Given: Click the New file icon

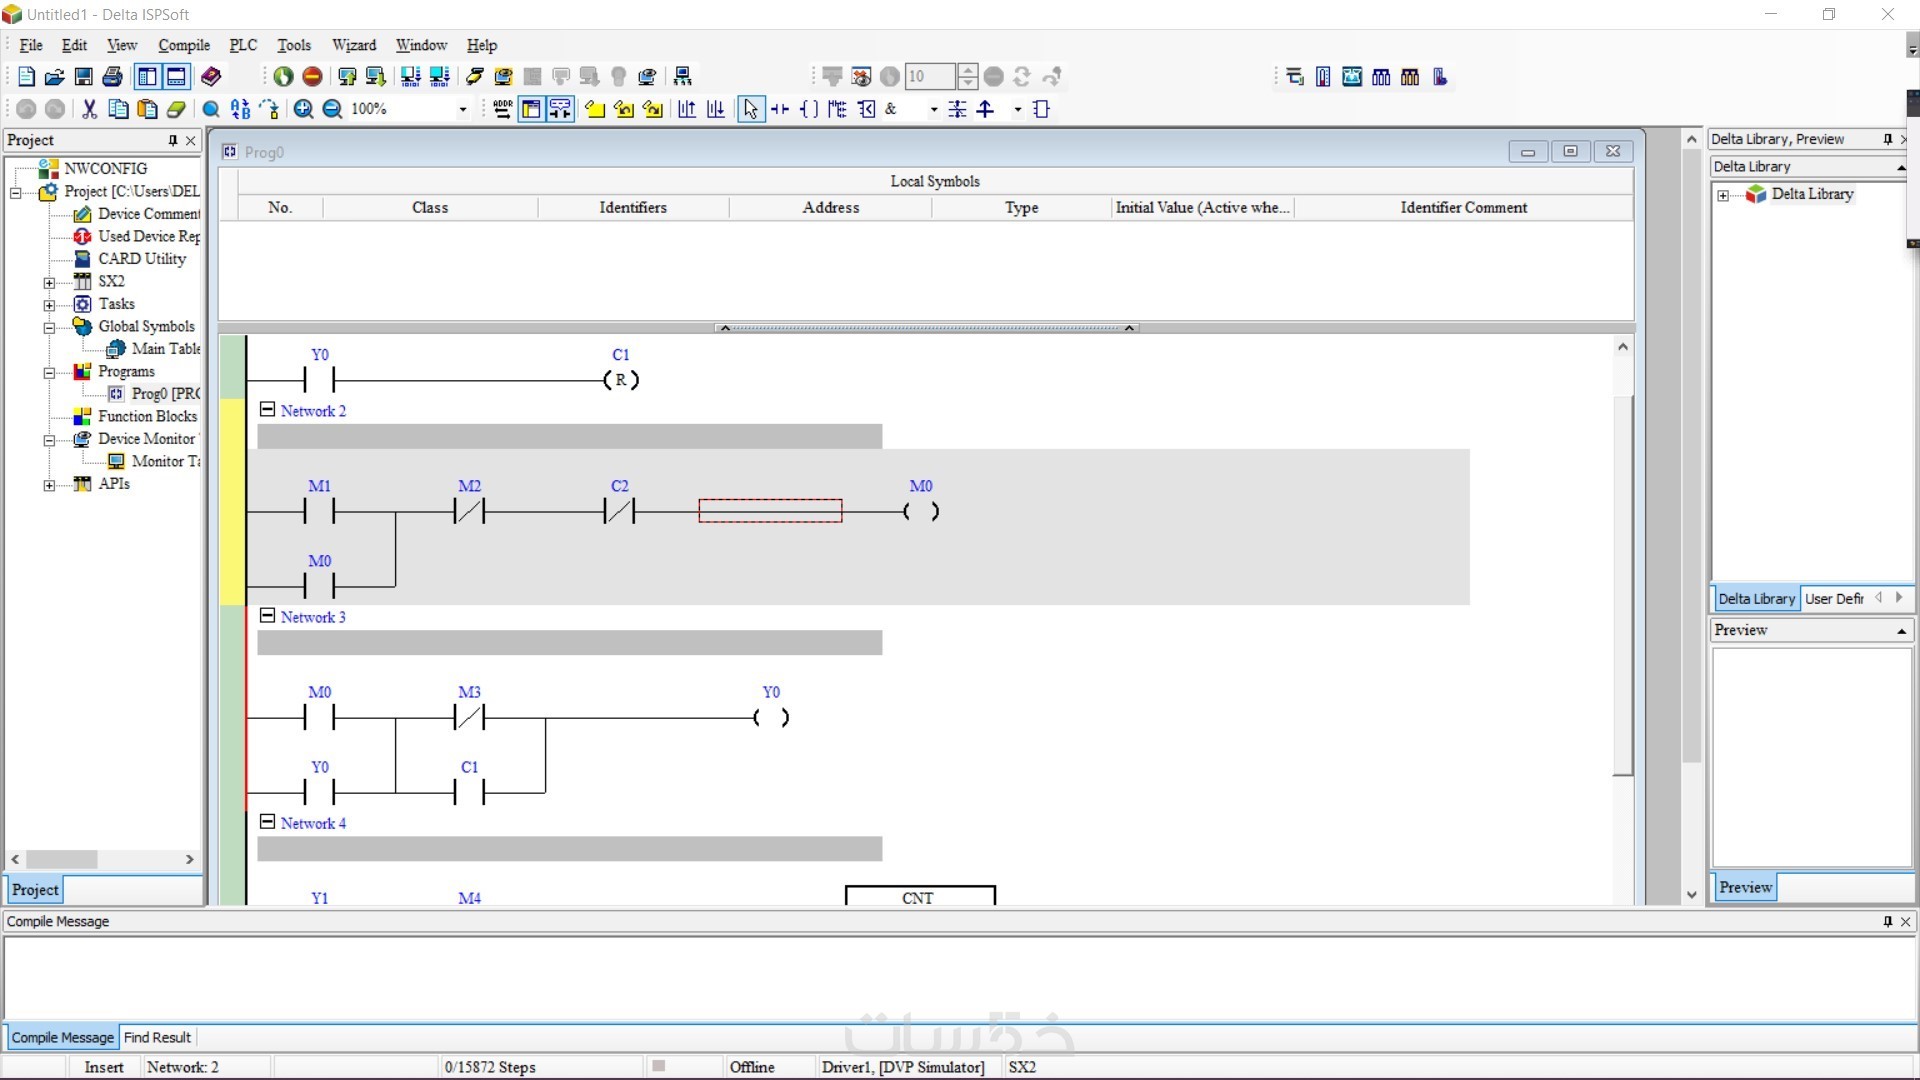Looking at the screenshot, I should (x=26, y=77).
